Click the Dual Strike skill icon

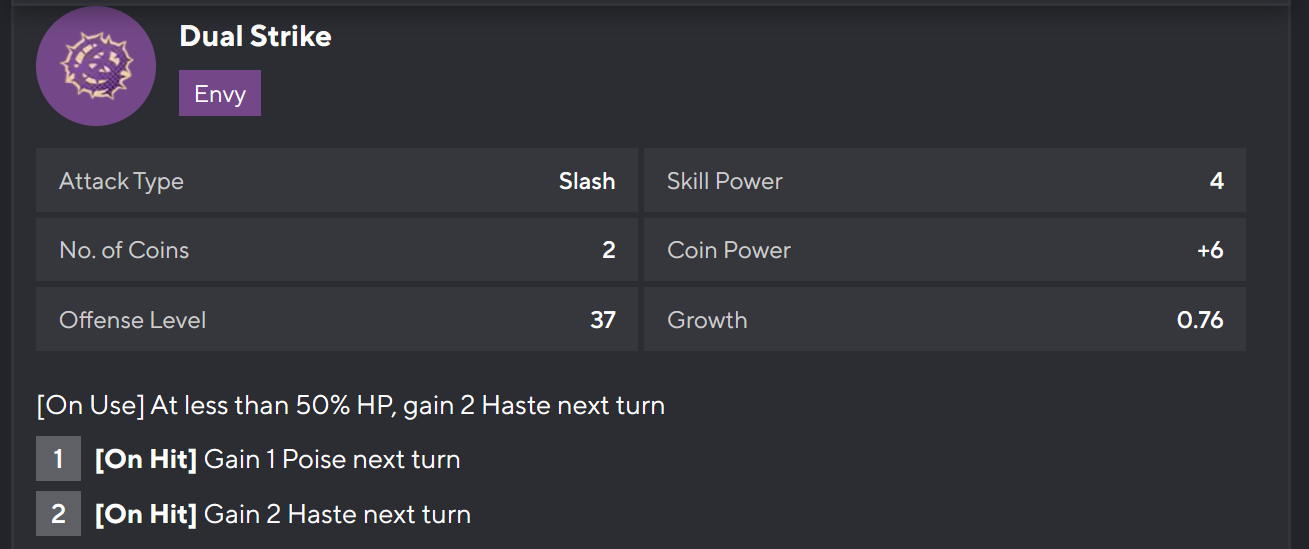[x=96, y=66]
